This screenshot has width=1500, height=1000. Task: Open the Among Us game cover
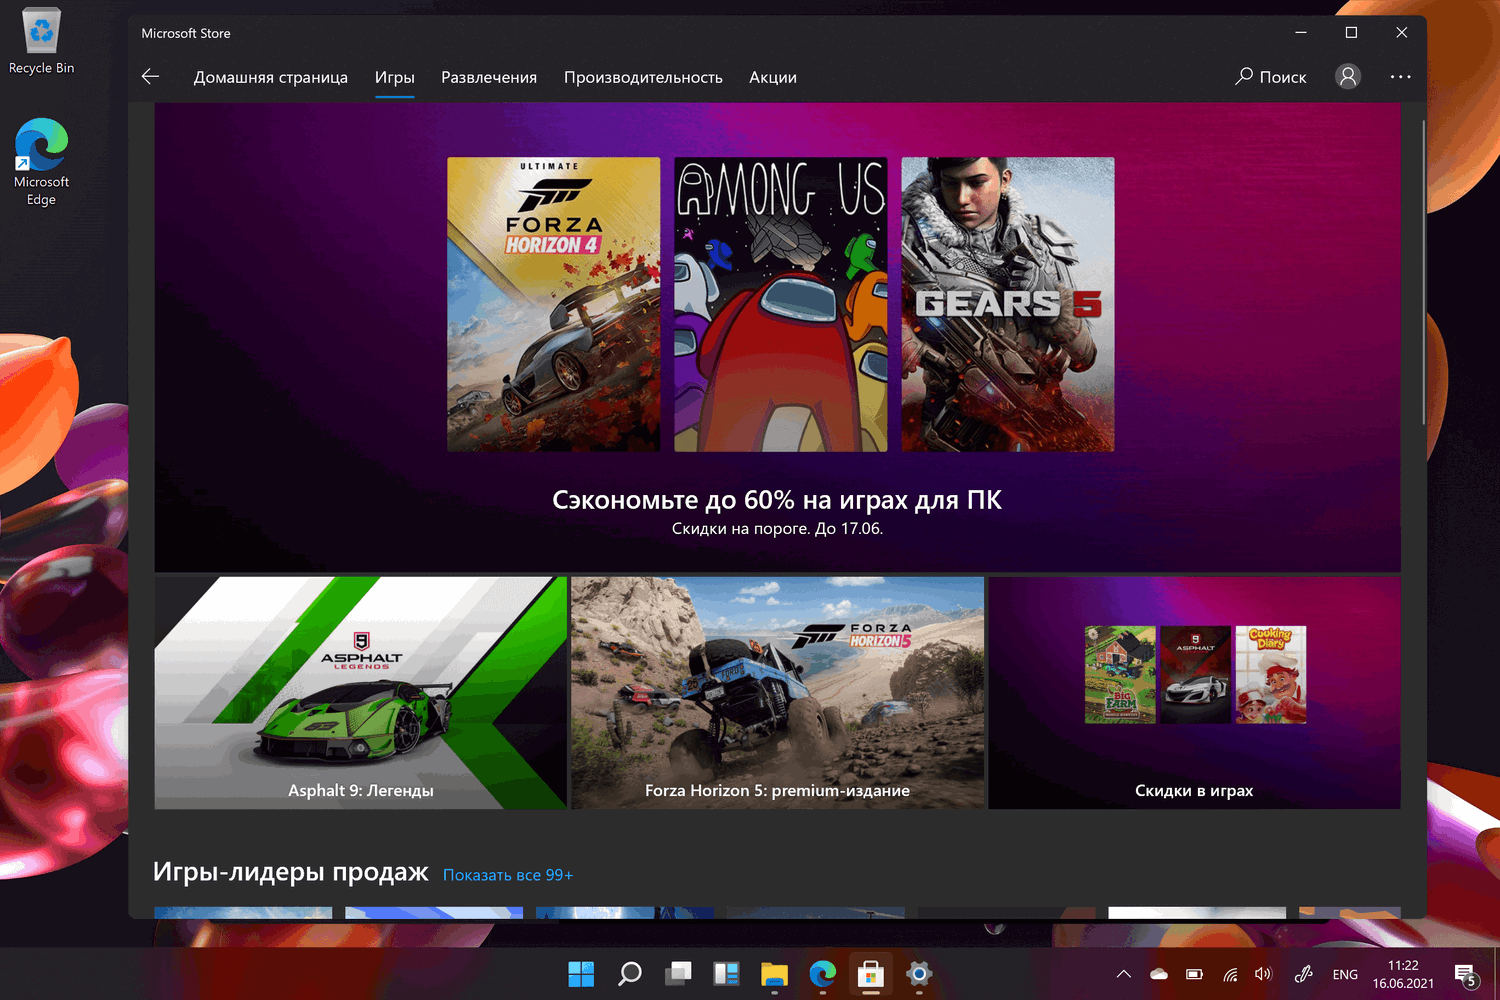click(x=781, y=304)
